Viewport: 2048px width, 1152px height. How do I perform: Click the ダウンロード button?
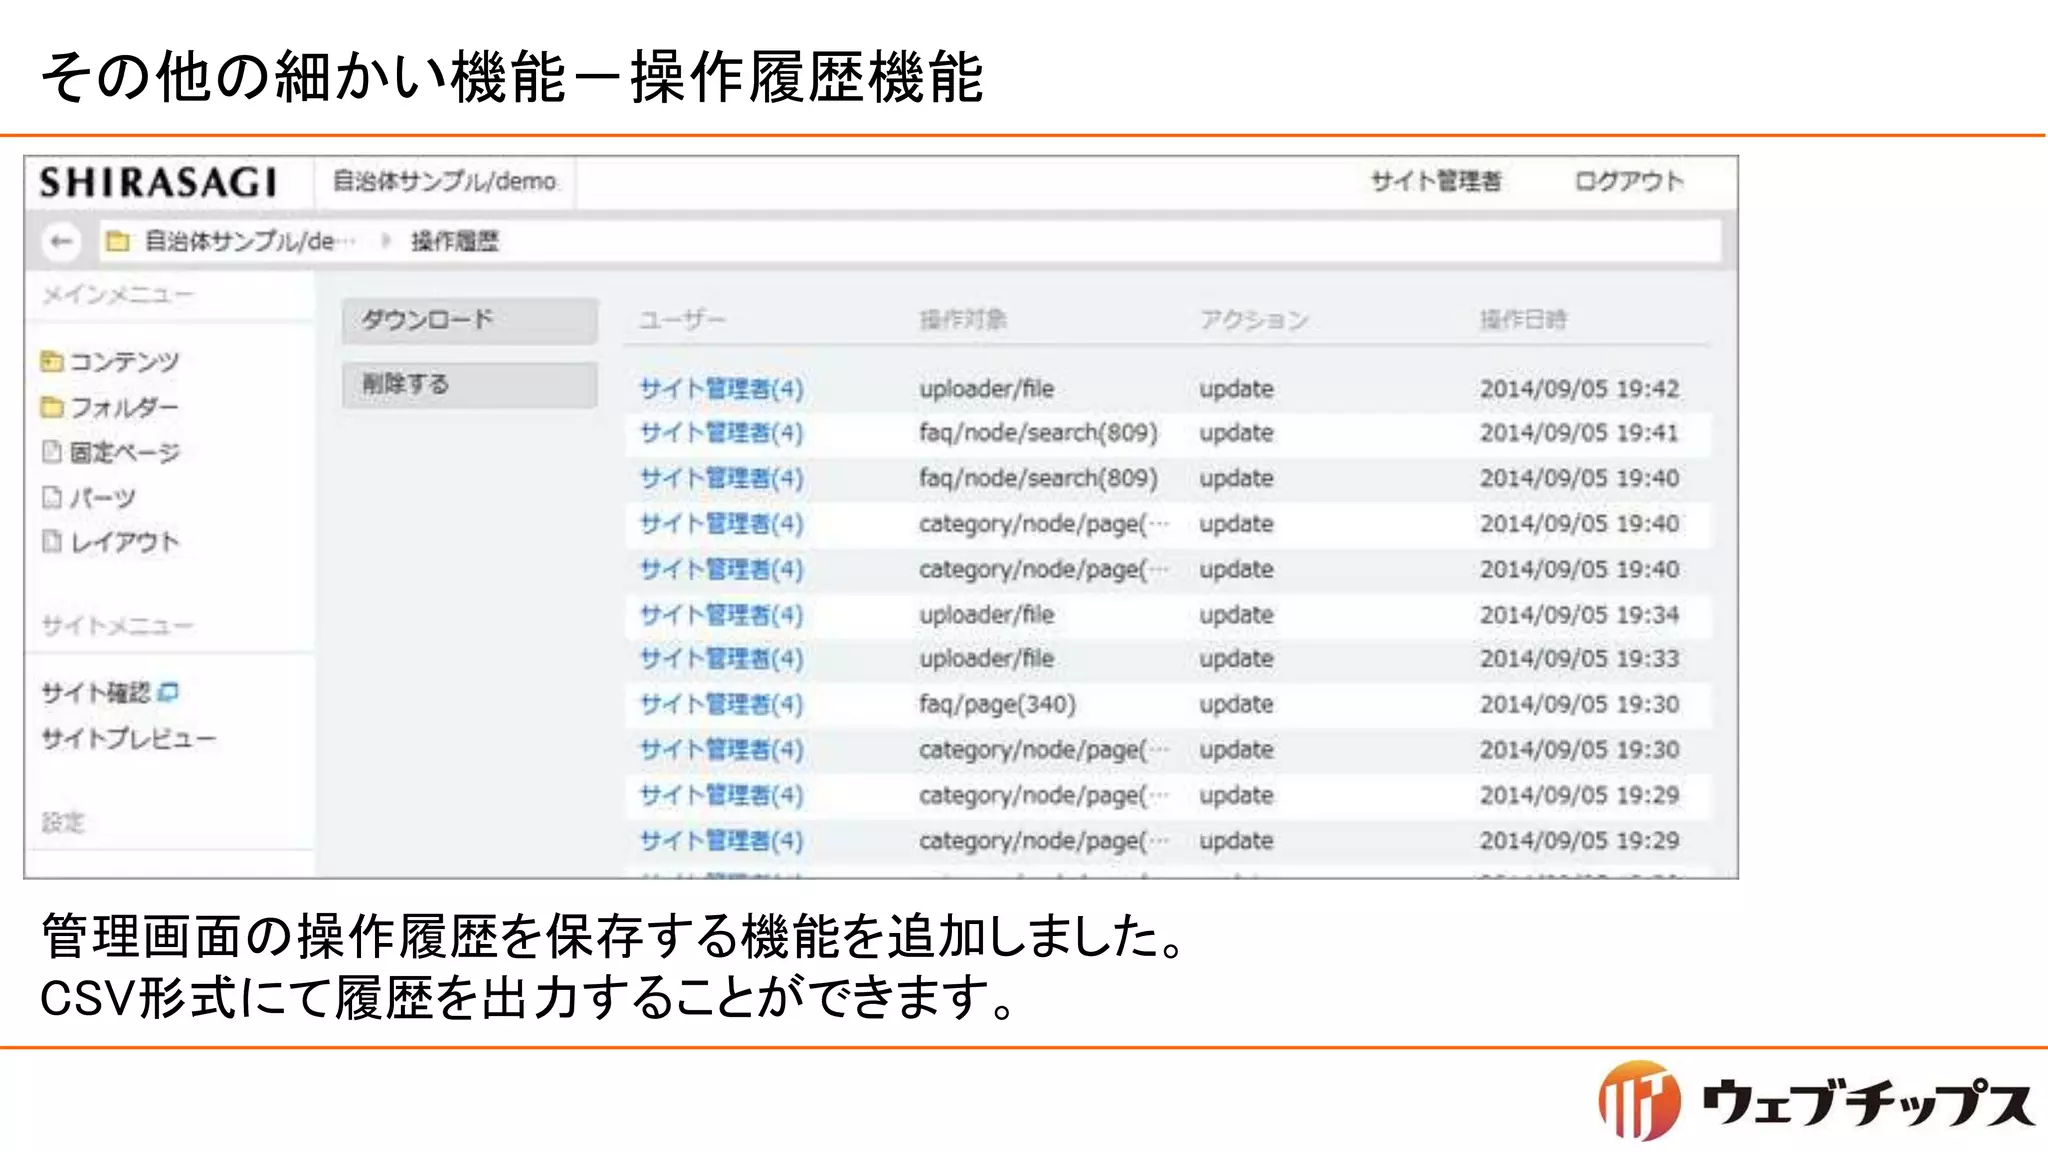(470, 320)
